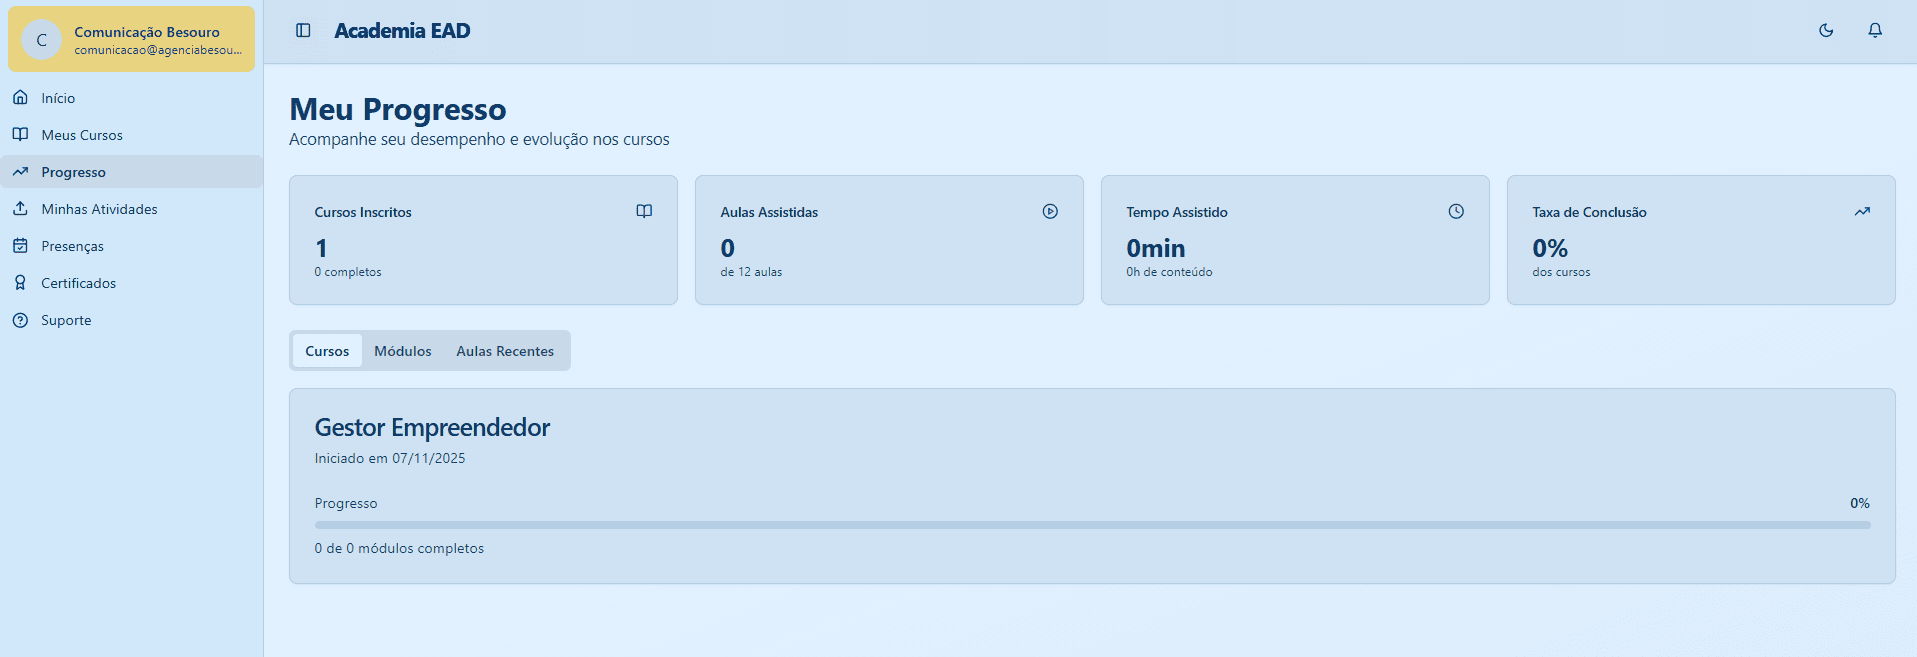Toggle the sidebar panel icon
This screenshot has height=657, width=1917.
coord(303,31)
